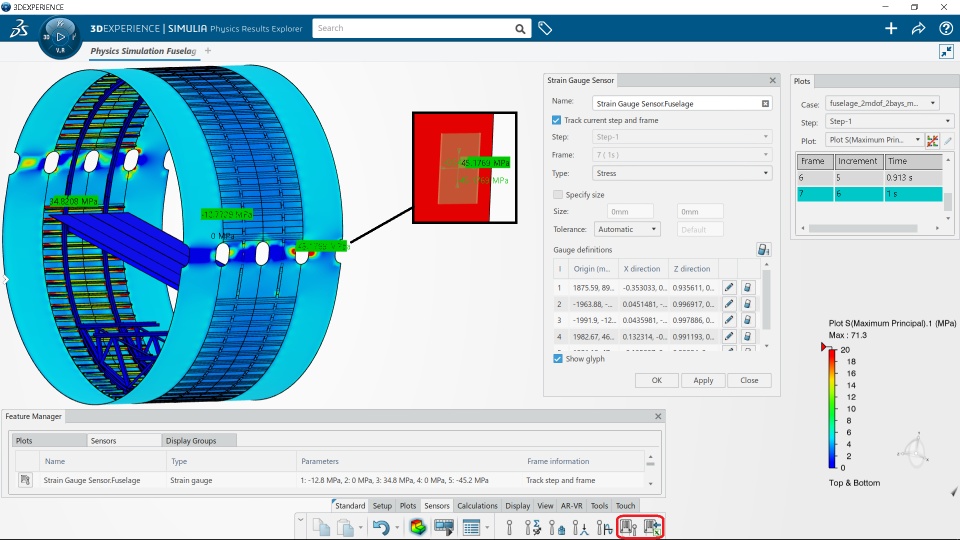
Task: Switch to the Standard toolbar tab
Action: pyautogui.click(x=350, y=506)
